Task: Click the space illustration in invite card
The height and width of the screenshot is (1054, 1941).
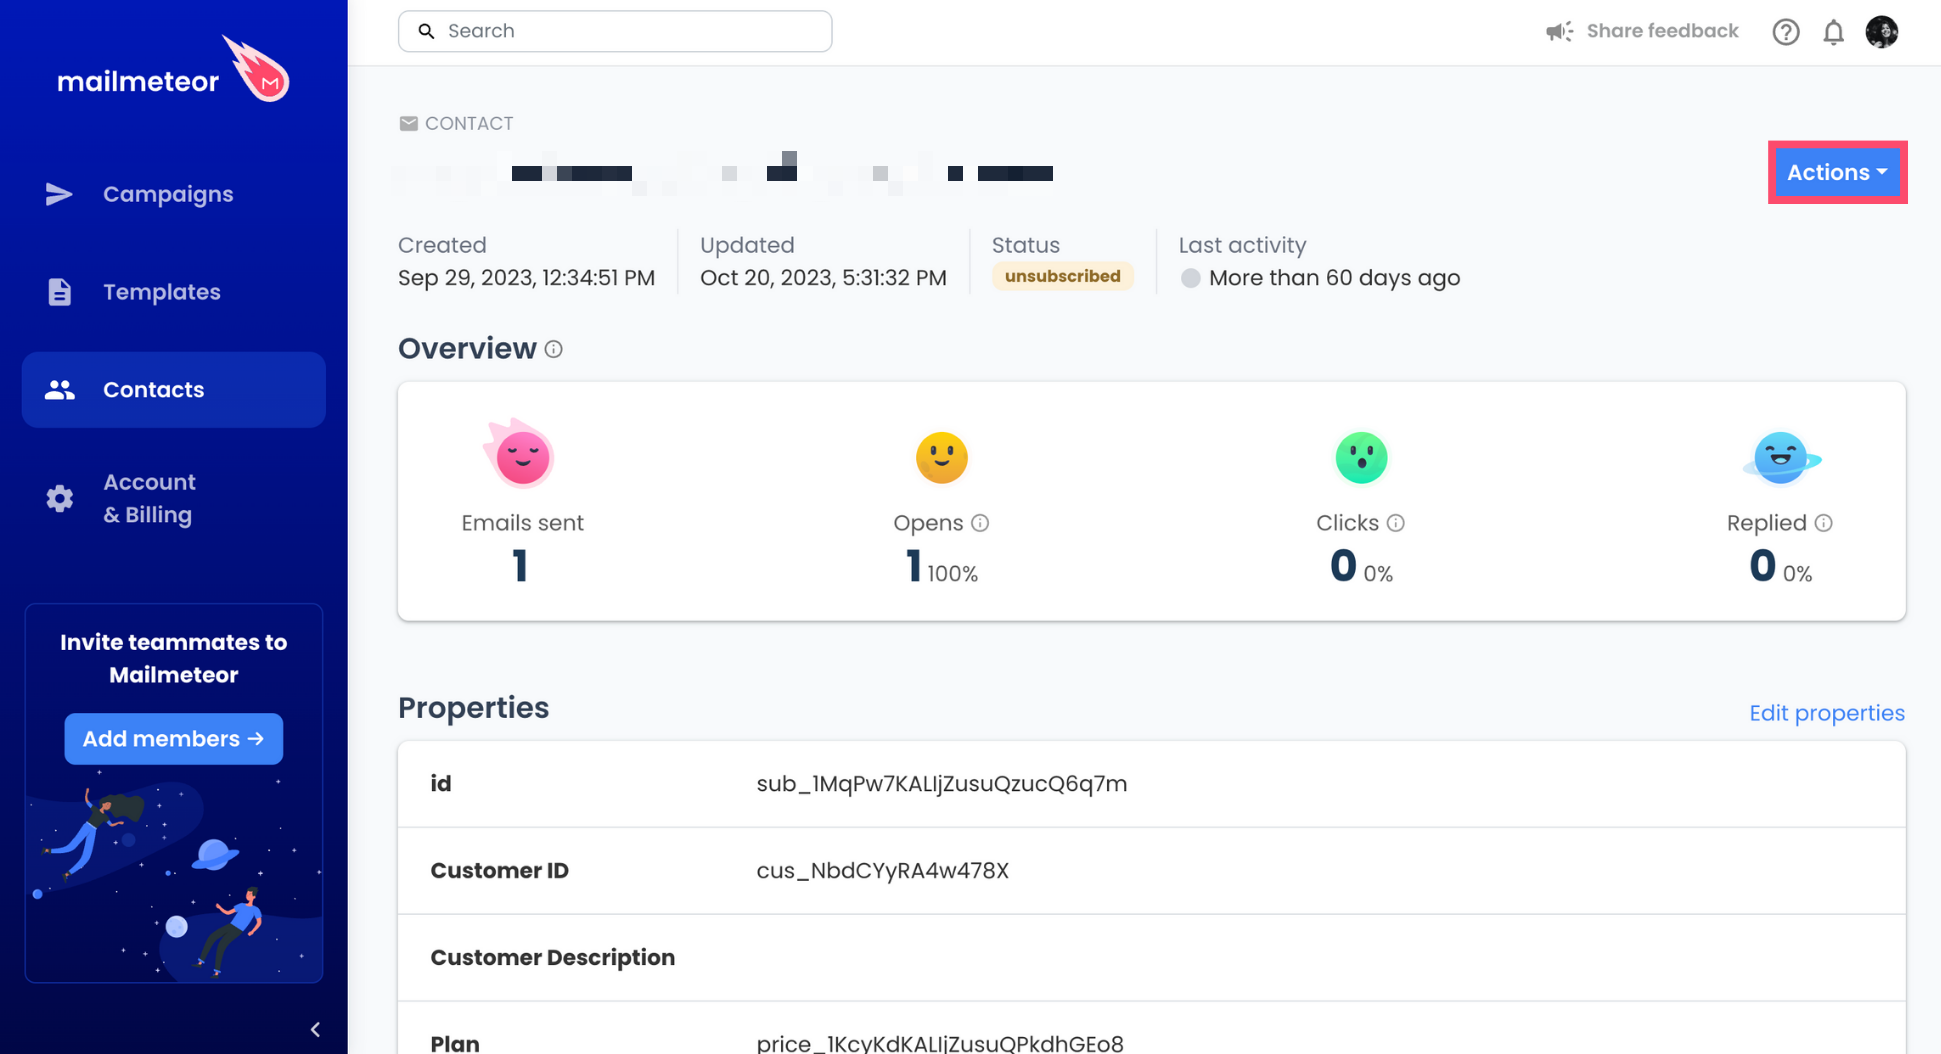Action: [x=174, y=878]
